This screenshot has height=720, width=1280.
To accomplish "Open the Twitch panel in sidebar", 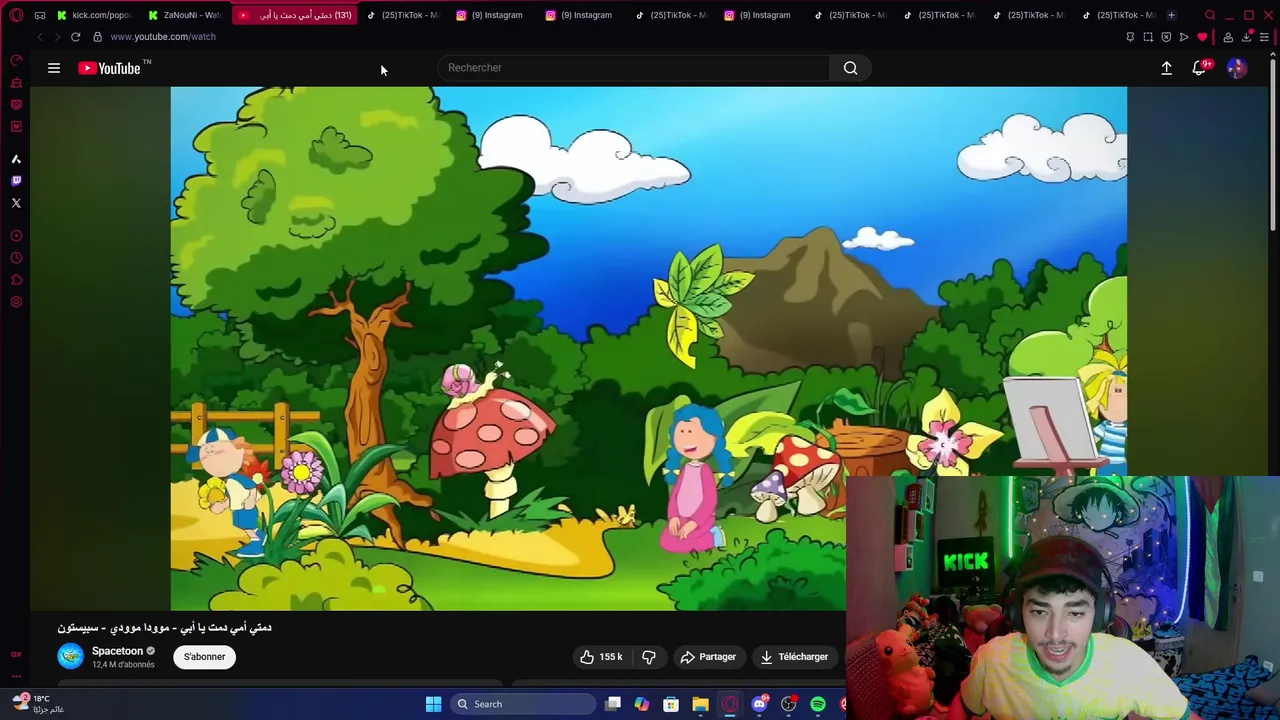I will (16, 181).
